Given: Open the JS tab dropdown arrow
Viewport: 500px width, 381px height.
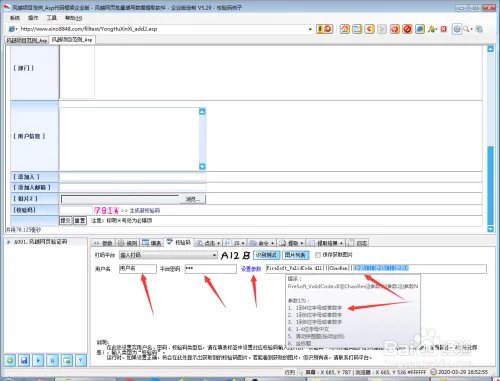Looking at the screenshot, I should 243,243.
